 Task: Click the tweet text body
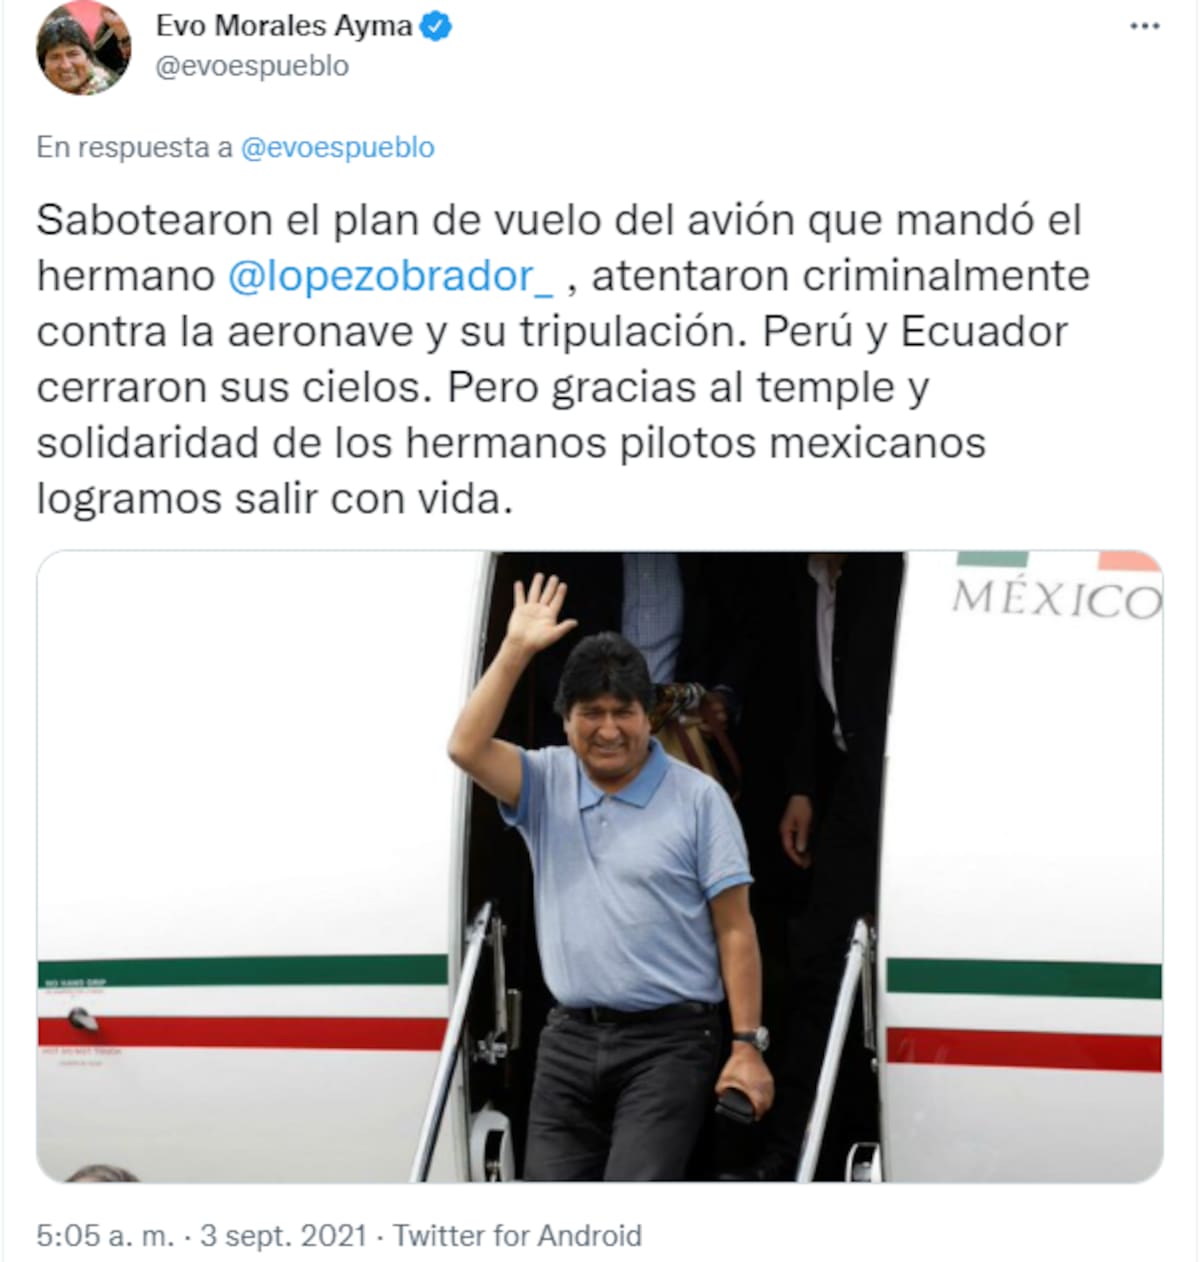[562, 359]
